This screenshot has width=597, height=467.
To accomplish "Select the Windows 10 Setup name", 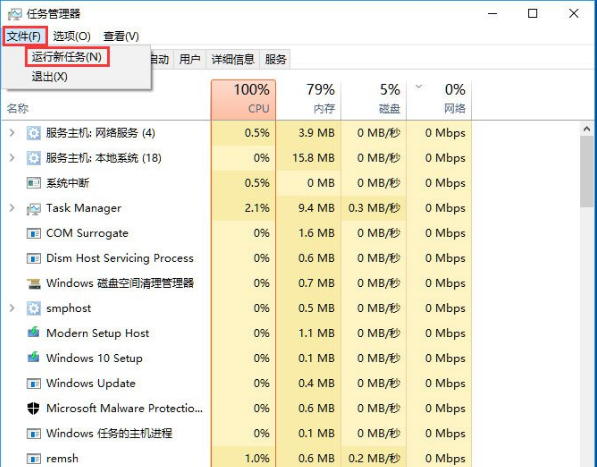I will click(94, 358).
